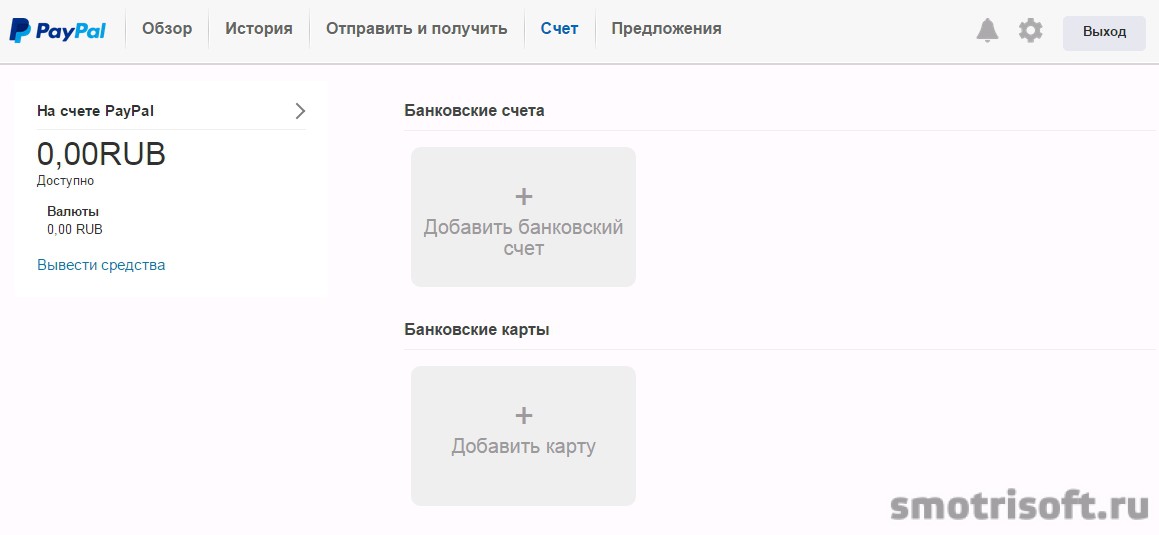
Task: Open the История tab
Action: pos(259,29)
